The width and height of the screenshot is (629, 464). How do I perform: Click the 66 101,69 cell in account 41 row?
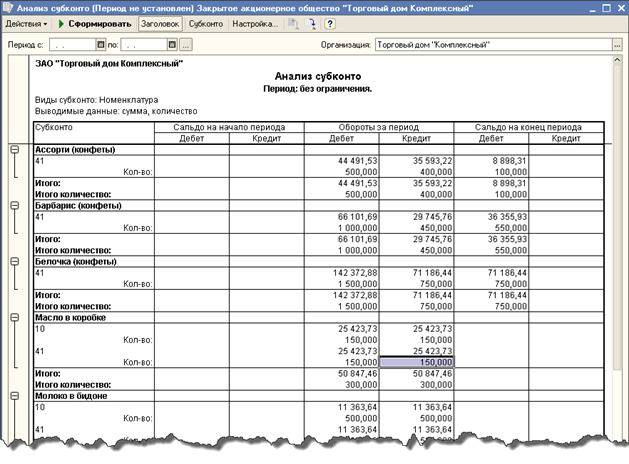click(x=341, y=217)
